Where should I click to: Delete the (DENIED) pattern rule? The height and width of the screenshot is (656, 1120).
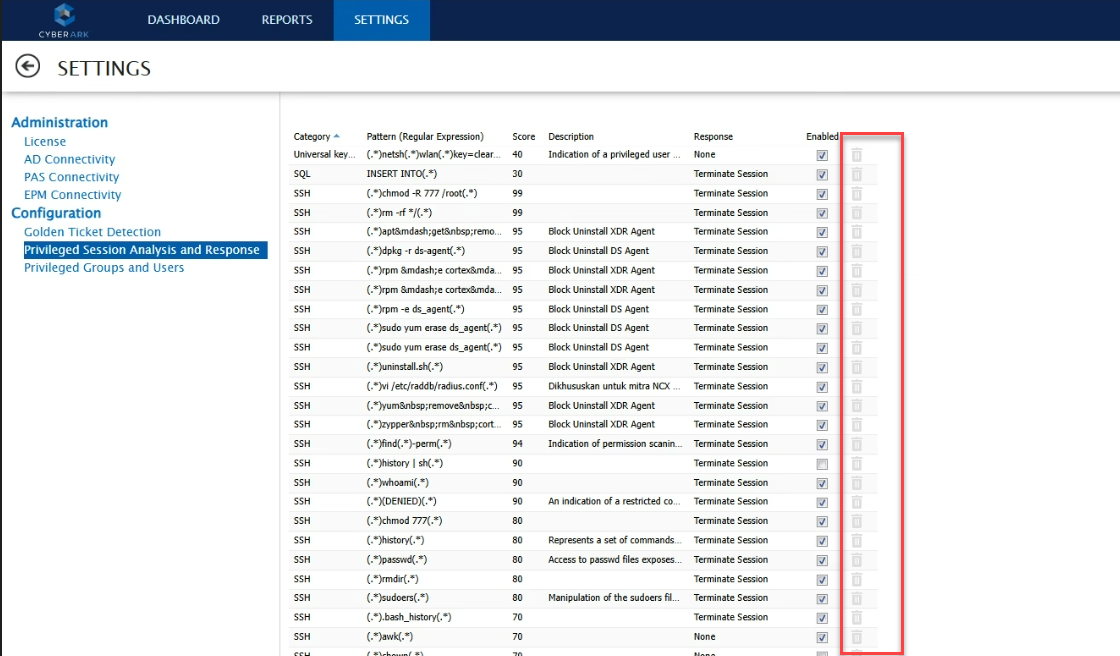pos(856,502)
